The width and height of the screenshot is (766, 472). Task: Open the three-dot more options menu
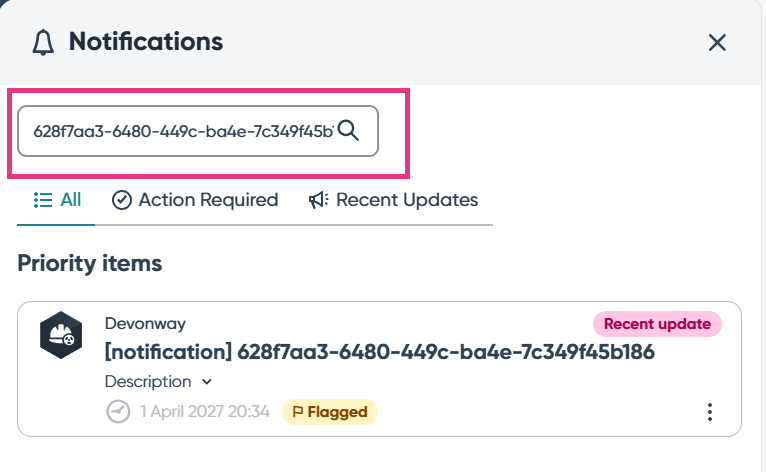click(710, 412)
